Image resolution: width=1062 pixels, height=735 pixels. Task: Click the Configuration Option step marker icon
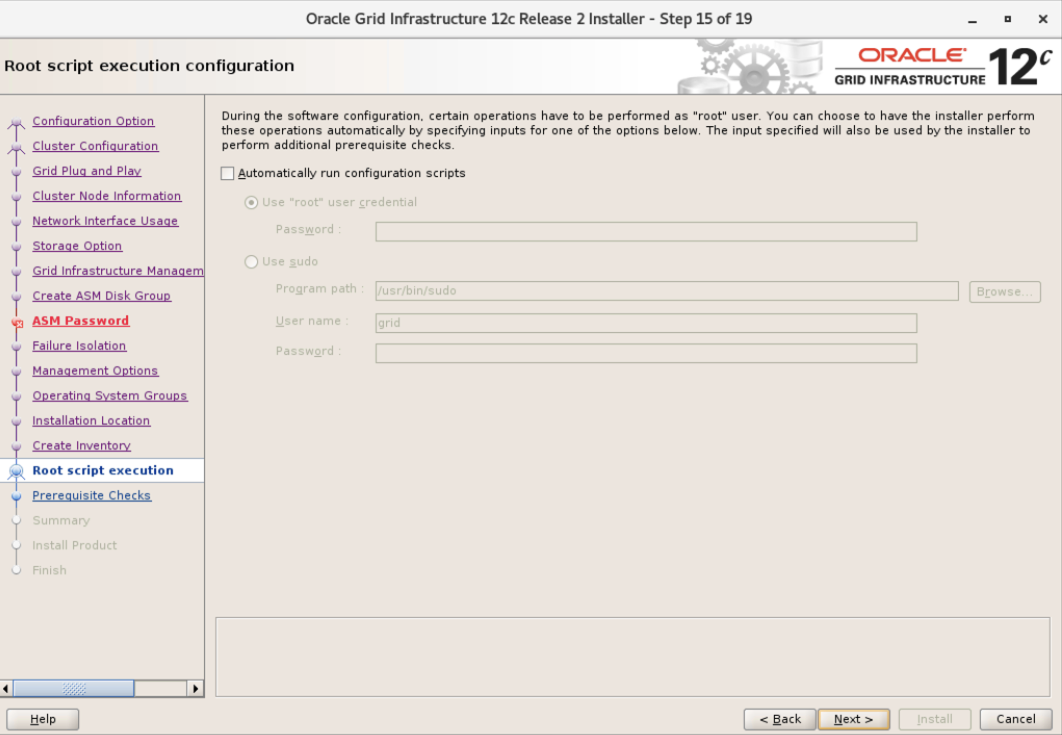(16, 123)
